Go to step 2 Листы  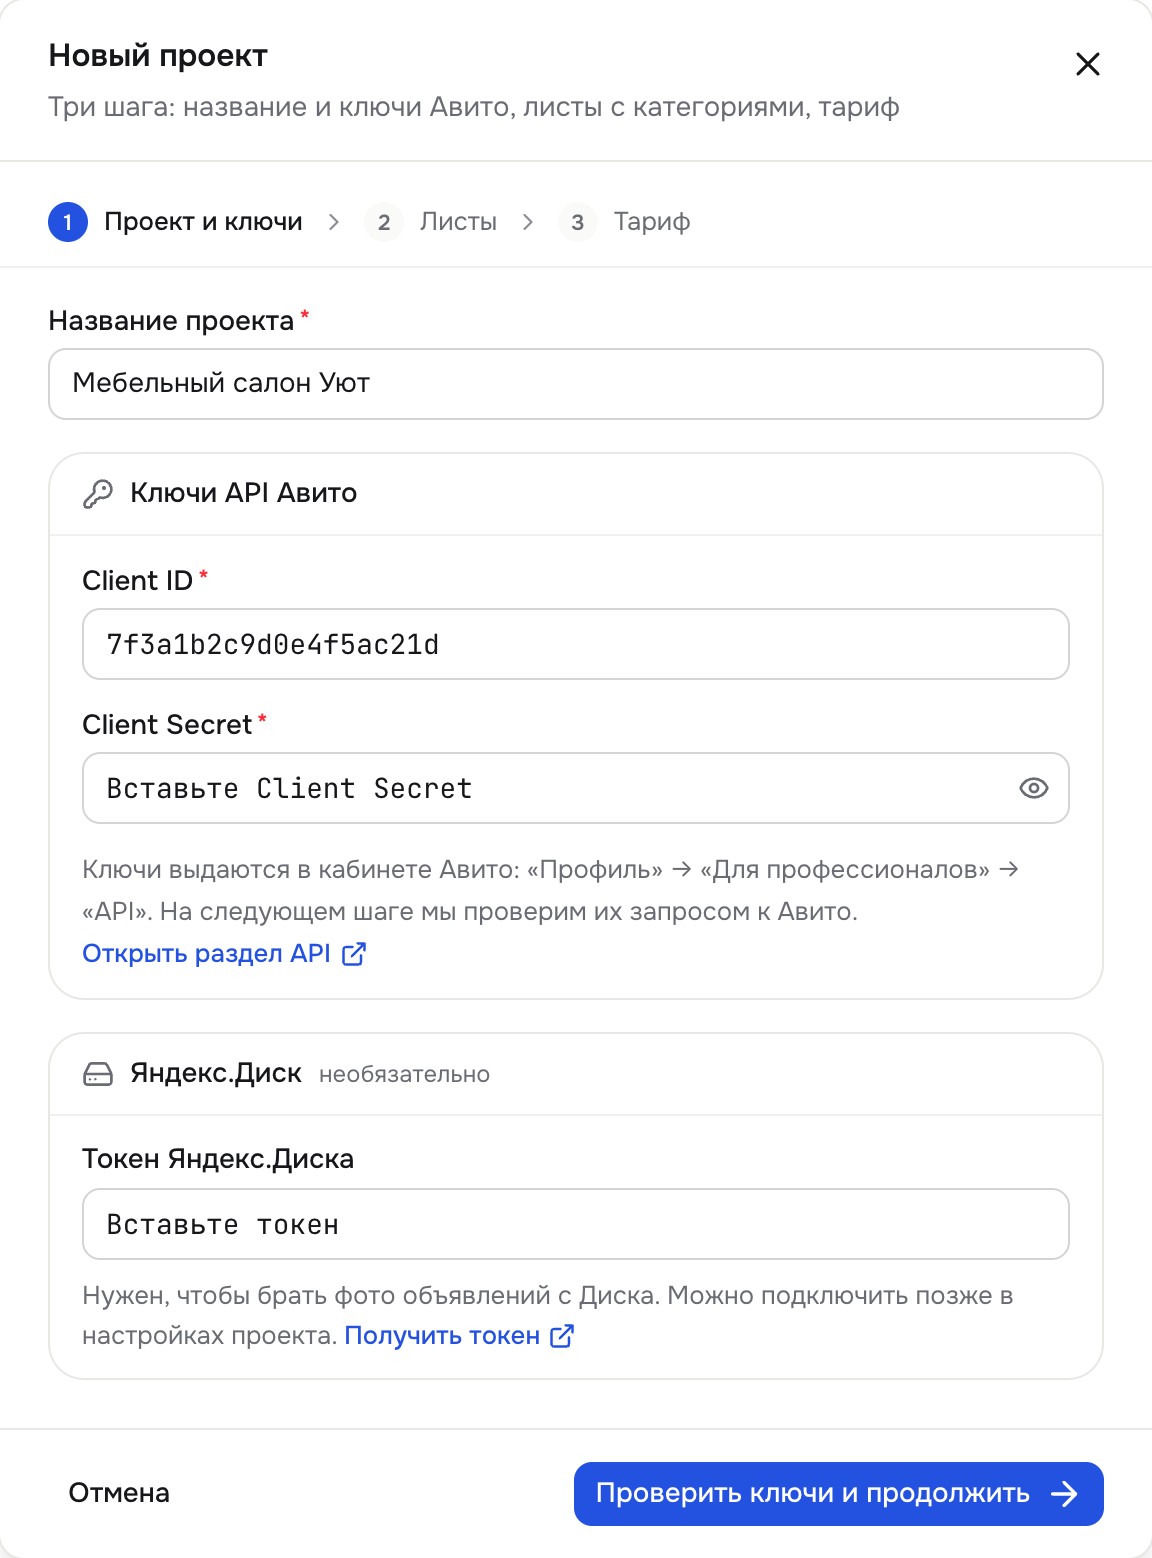point(431,222)
